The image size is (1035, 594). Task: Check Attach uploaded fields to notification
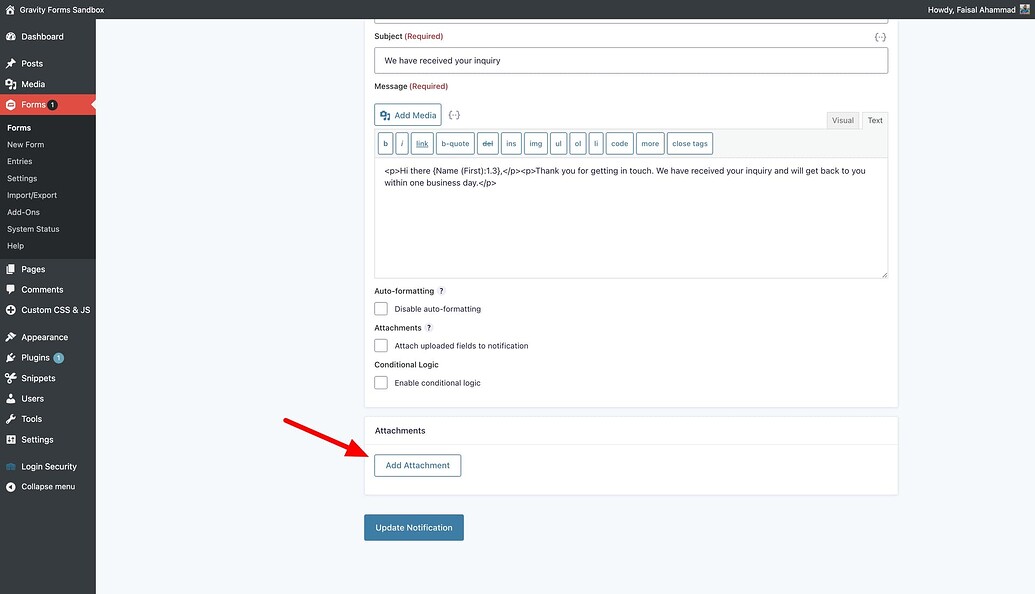381,345
